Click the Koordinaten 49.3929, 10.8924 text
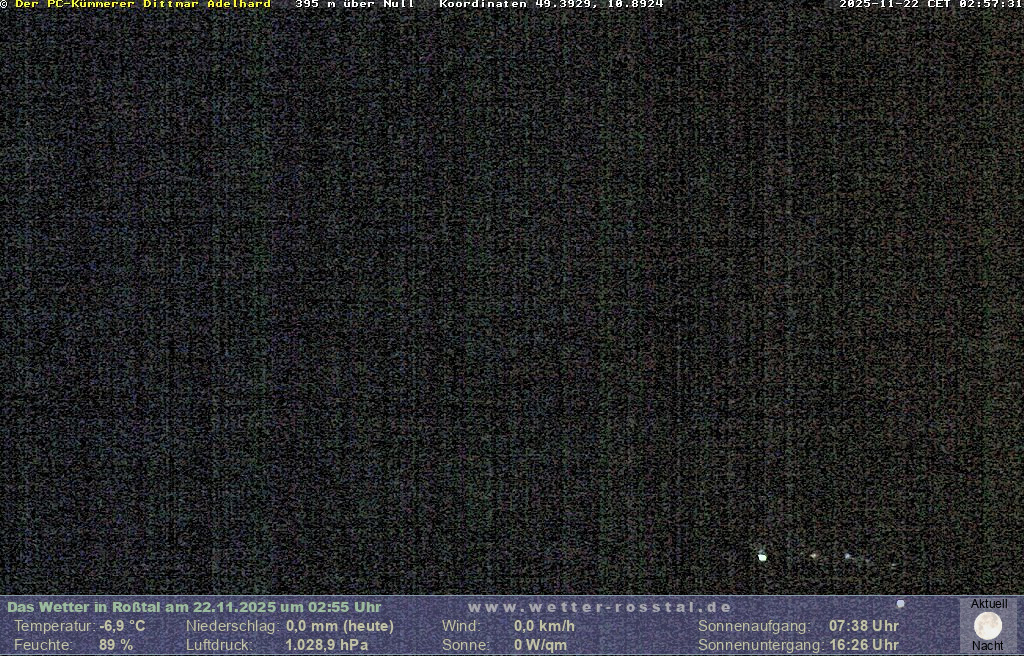This screenshot has height=656, width=1024. [551, 4]
